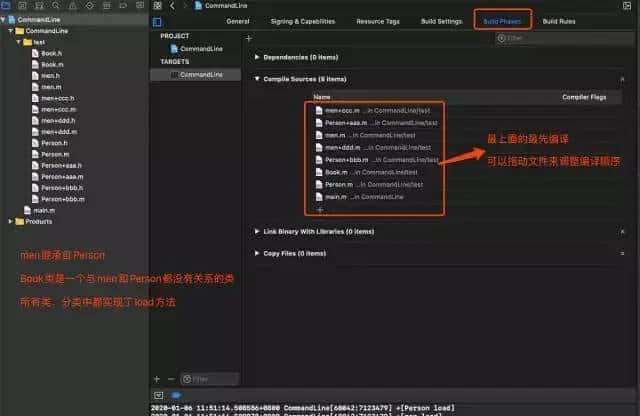640x416 pixels.
Task: Open the Source Control navigator
Action: tap(22, 5)
